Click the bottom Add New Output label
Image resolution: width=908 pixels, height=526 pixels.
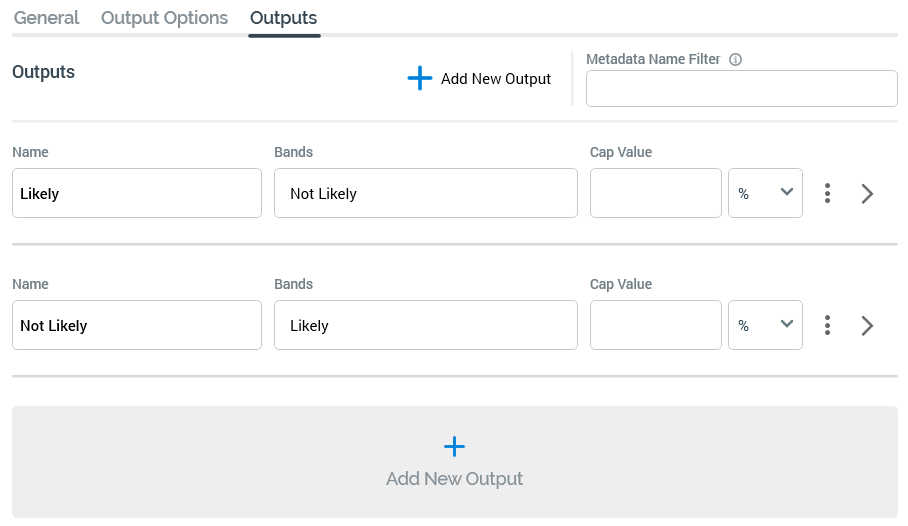tap(454, 479)
